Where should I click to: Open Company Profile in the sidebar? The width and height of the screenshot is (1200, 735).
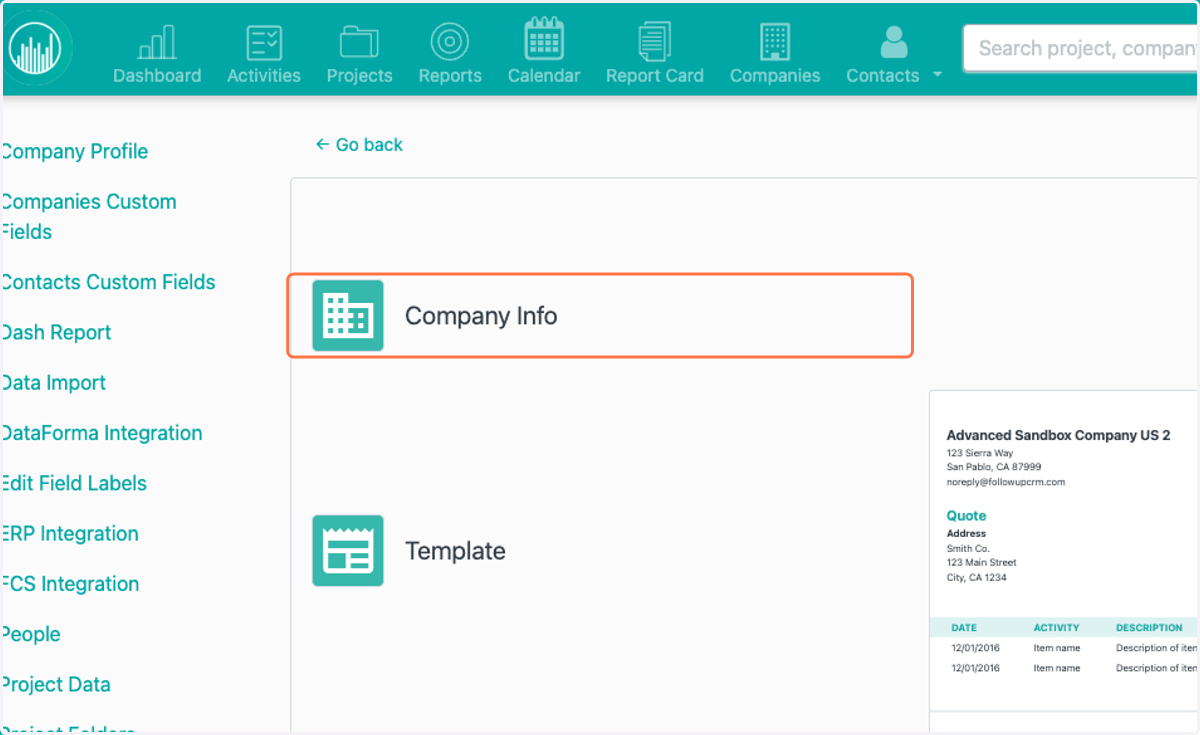click(74, 152)
